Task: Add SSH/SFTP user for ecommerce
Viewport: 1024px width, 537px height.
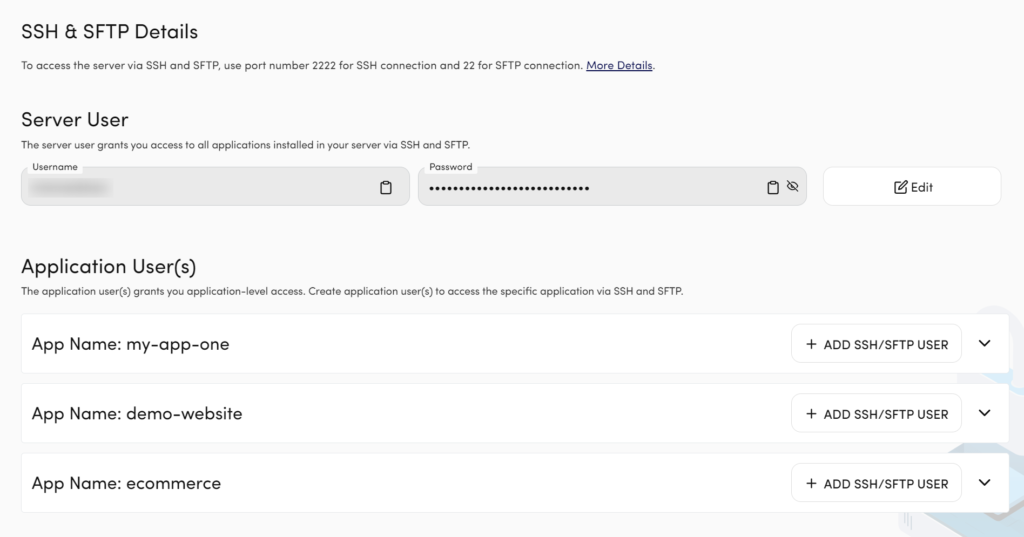Action: tap(876, 483)
